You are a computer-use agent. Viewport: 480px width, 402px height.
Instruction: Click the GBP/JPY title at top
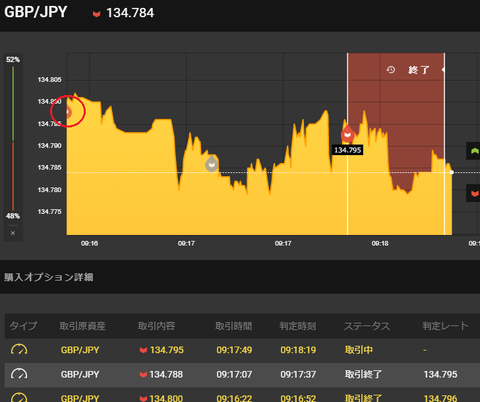pos(35,12)
